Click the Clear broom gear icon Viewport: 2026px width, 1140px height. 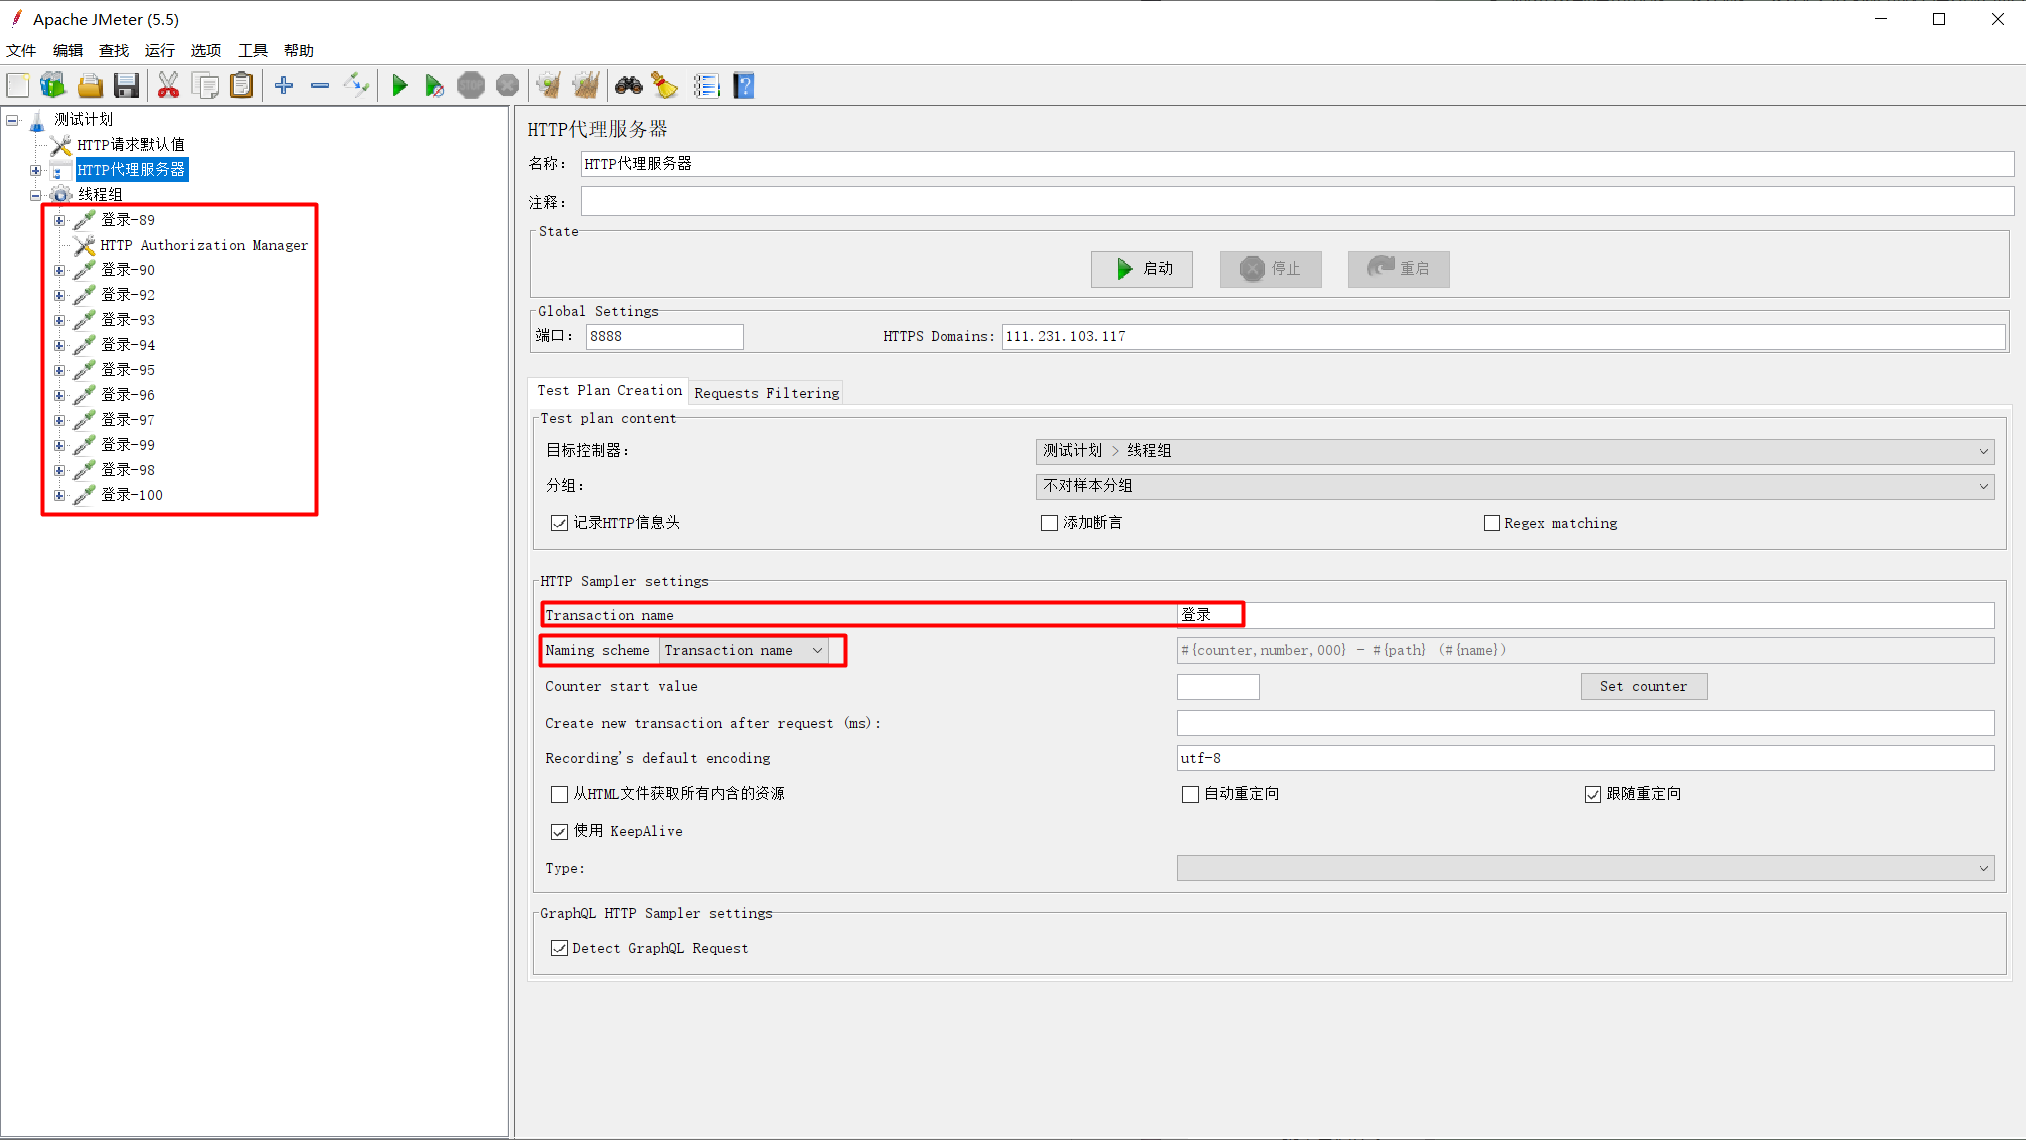pyautogui.click(x=549, y=86)
